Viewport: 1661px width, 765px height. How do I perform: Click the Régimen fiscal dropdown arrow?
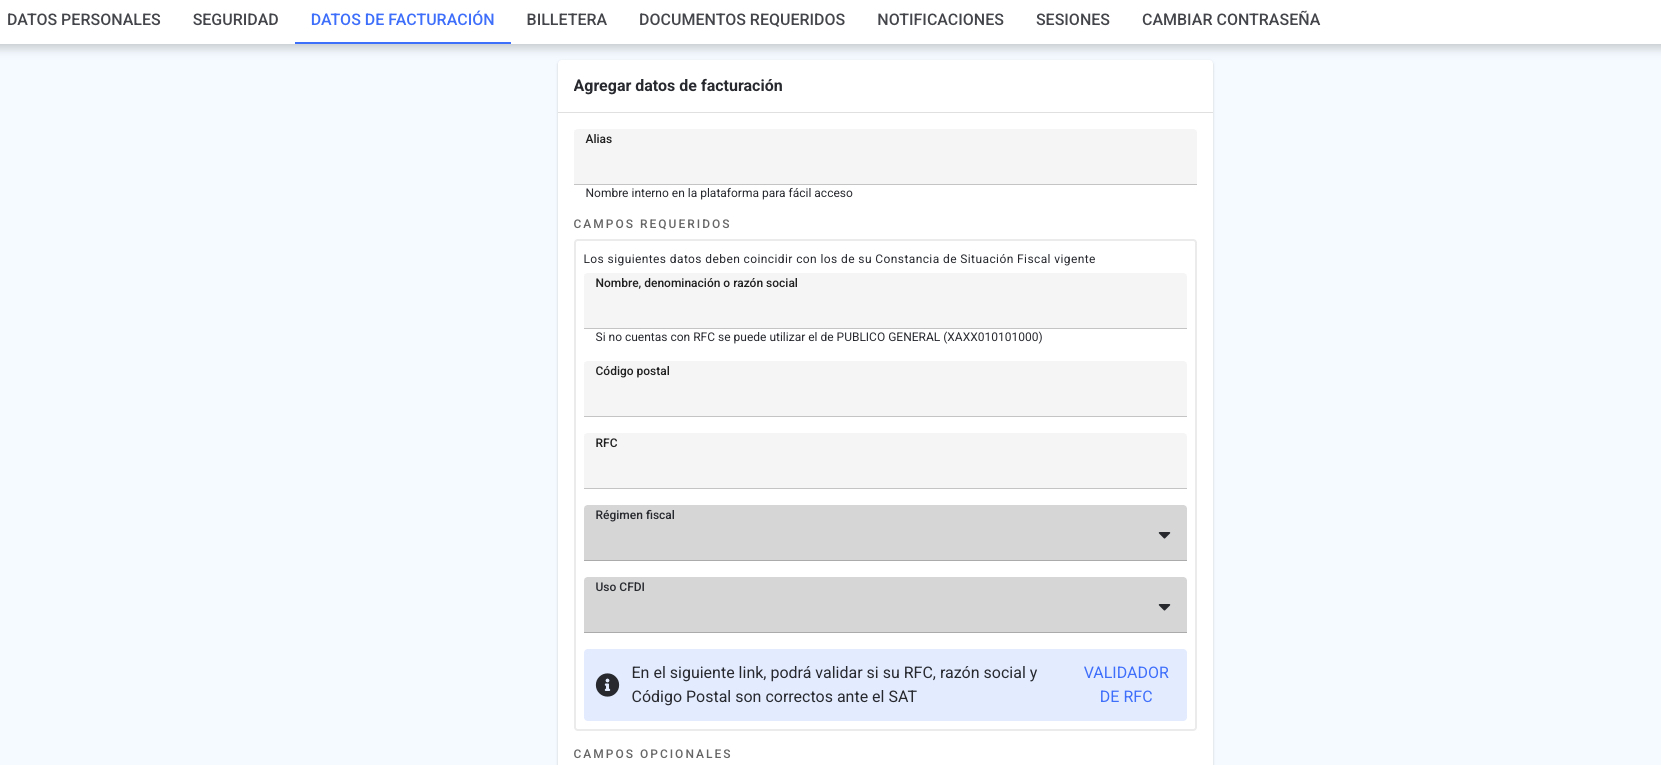point(1164,535)
